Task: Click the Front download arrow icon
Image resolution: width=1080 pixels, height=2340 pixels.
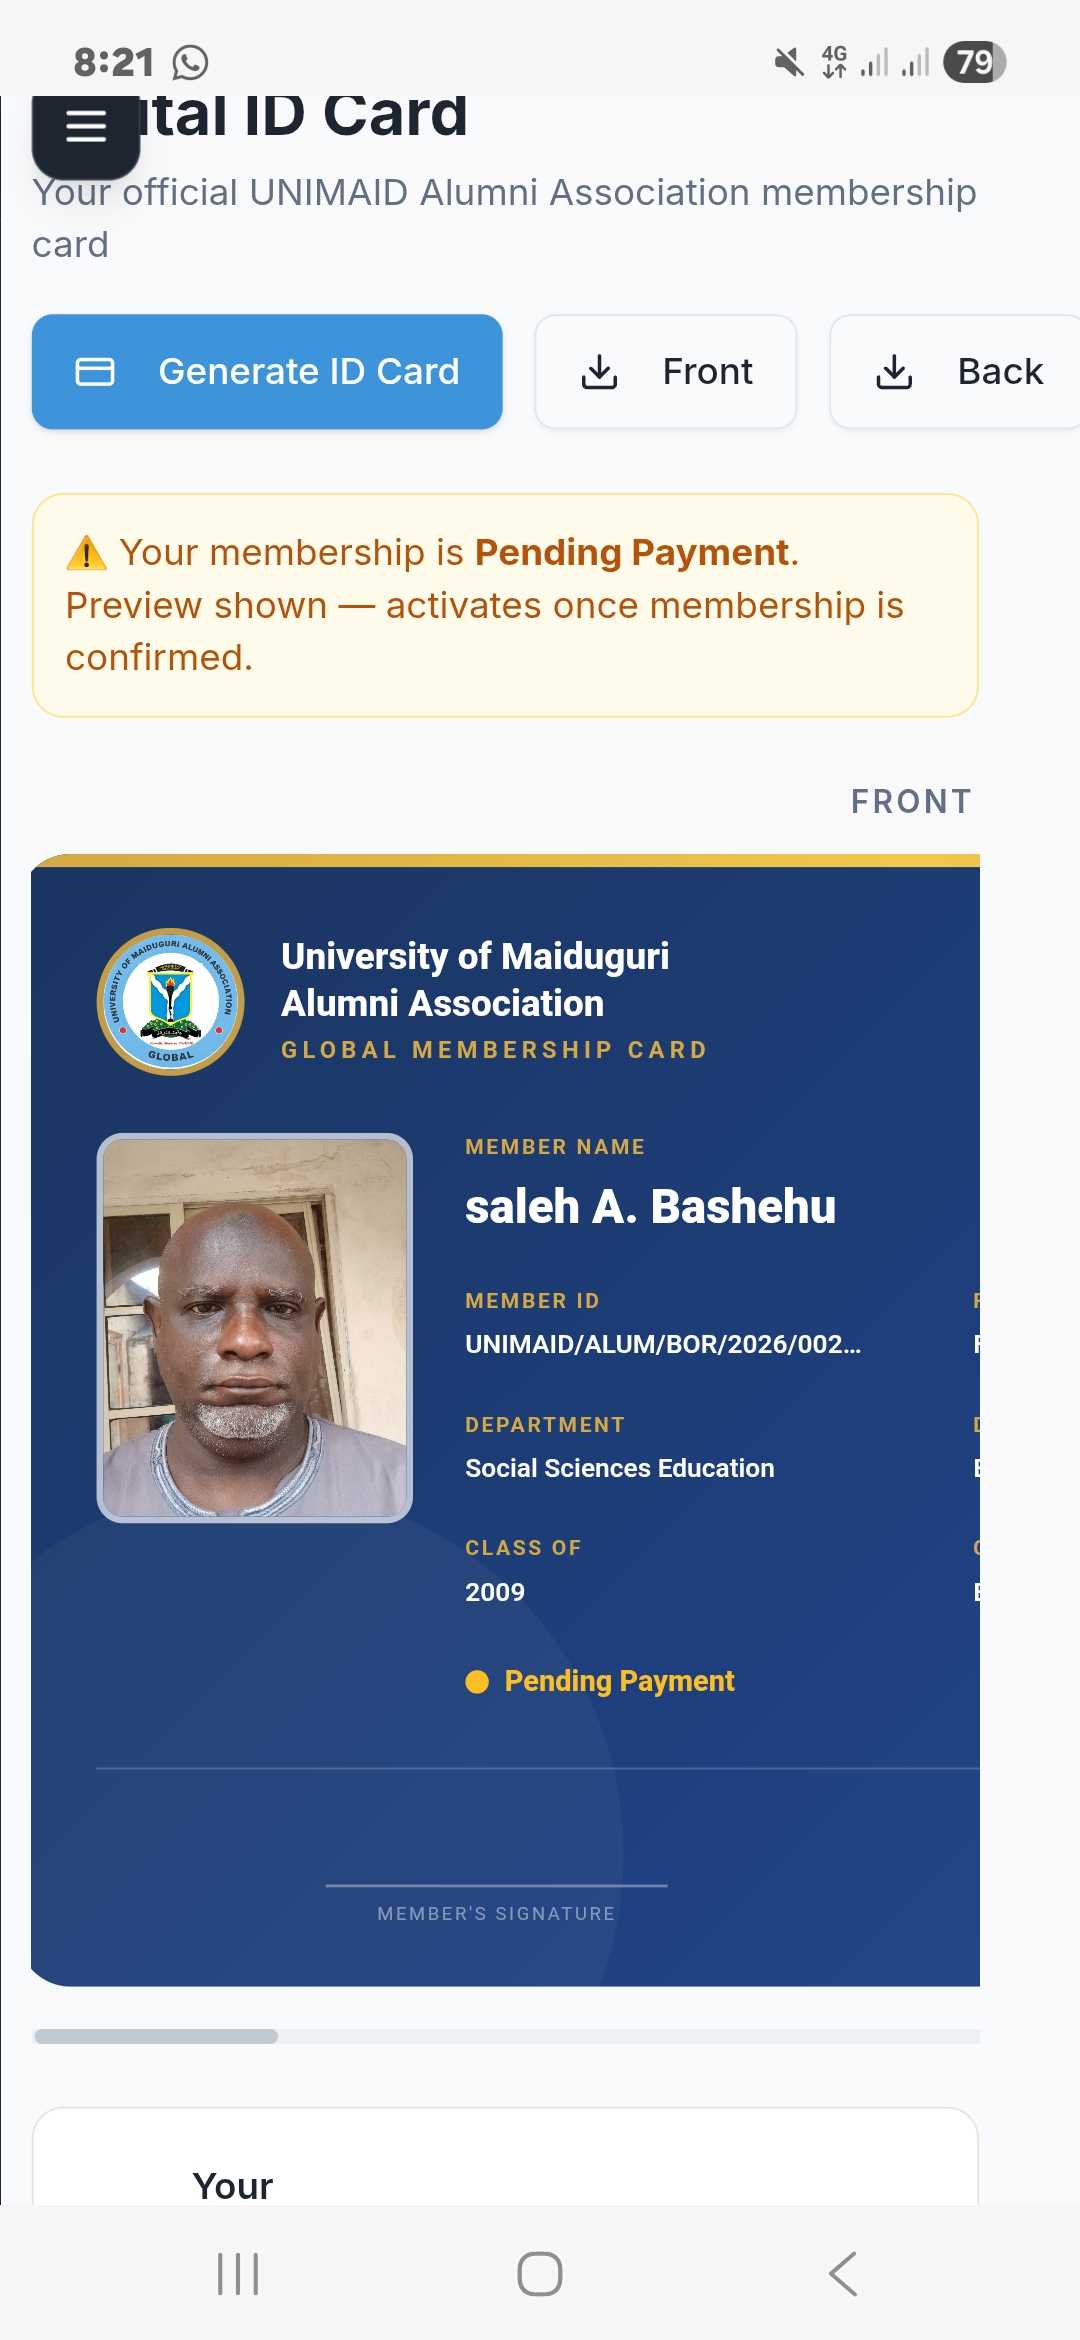Action: pos(600,372)
